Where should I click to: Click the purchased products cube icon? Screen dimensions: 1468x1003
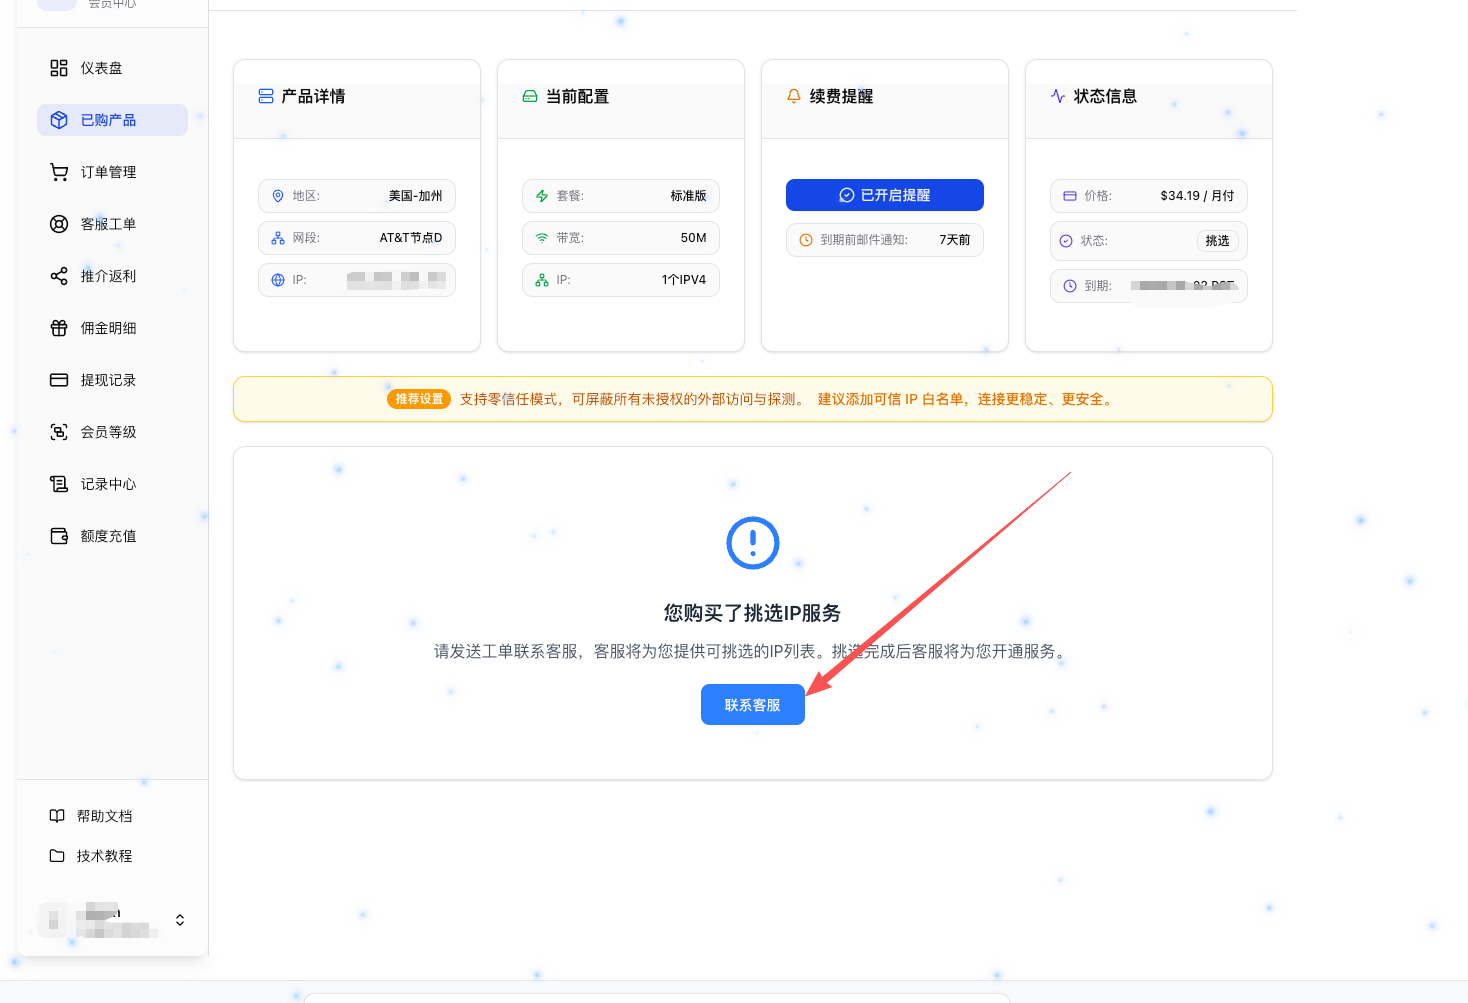(x=59, y=120)
